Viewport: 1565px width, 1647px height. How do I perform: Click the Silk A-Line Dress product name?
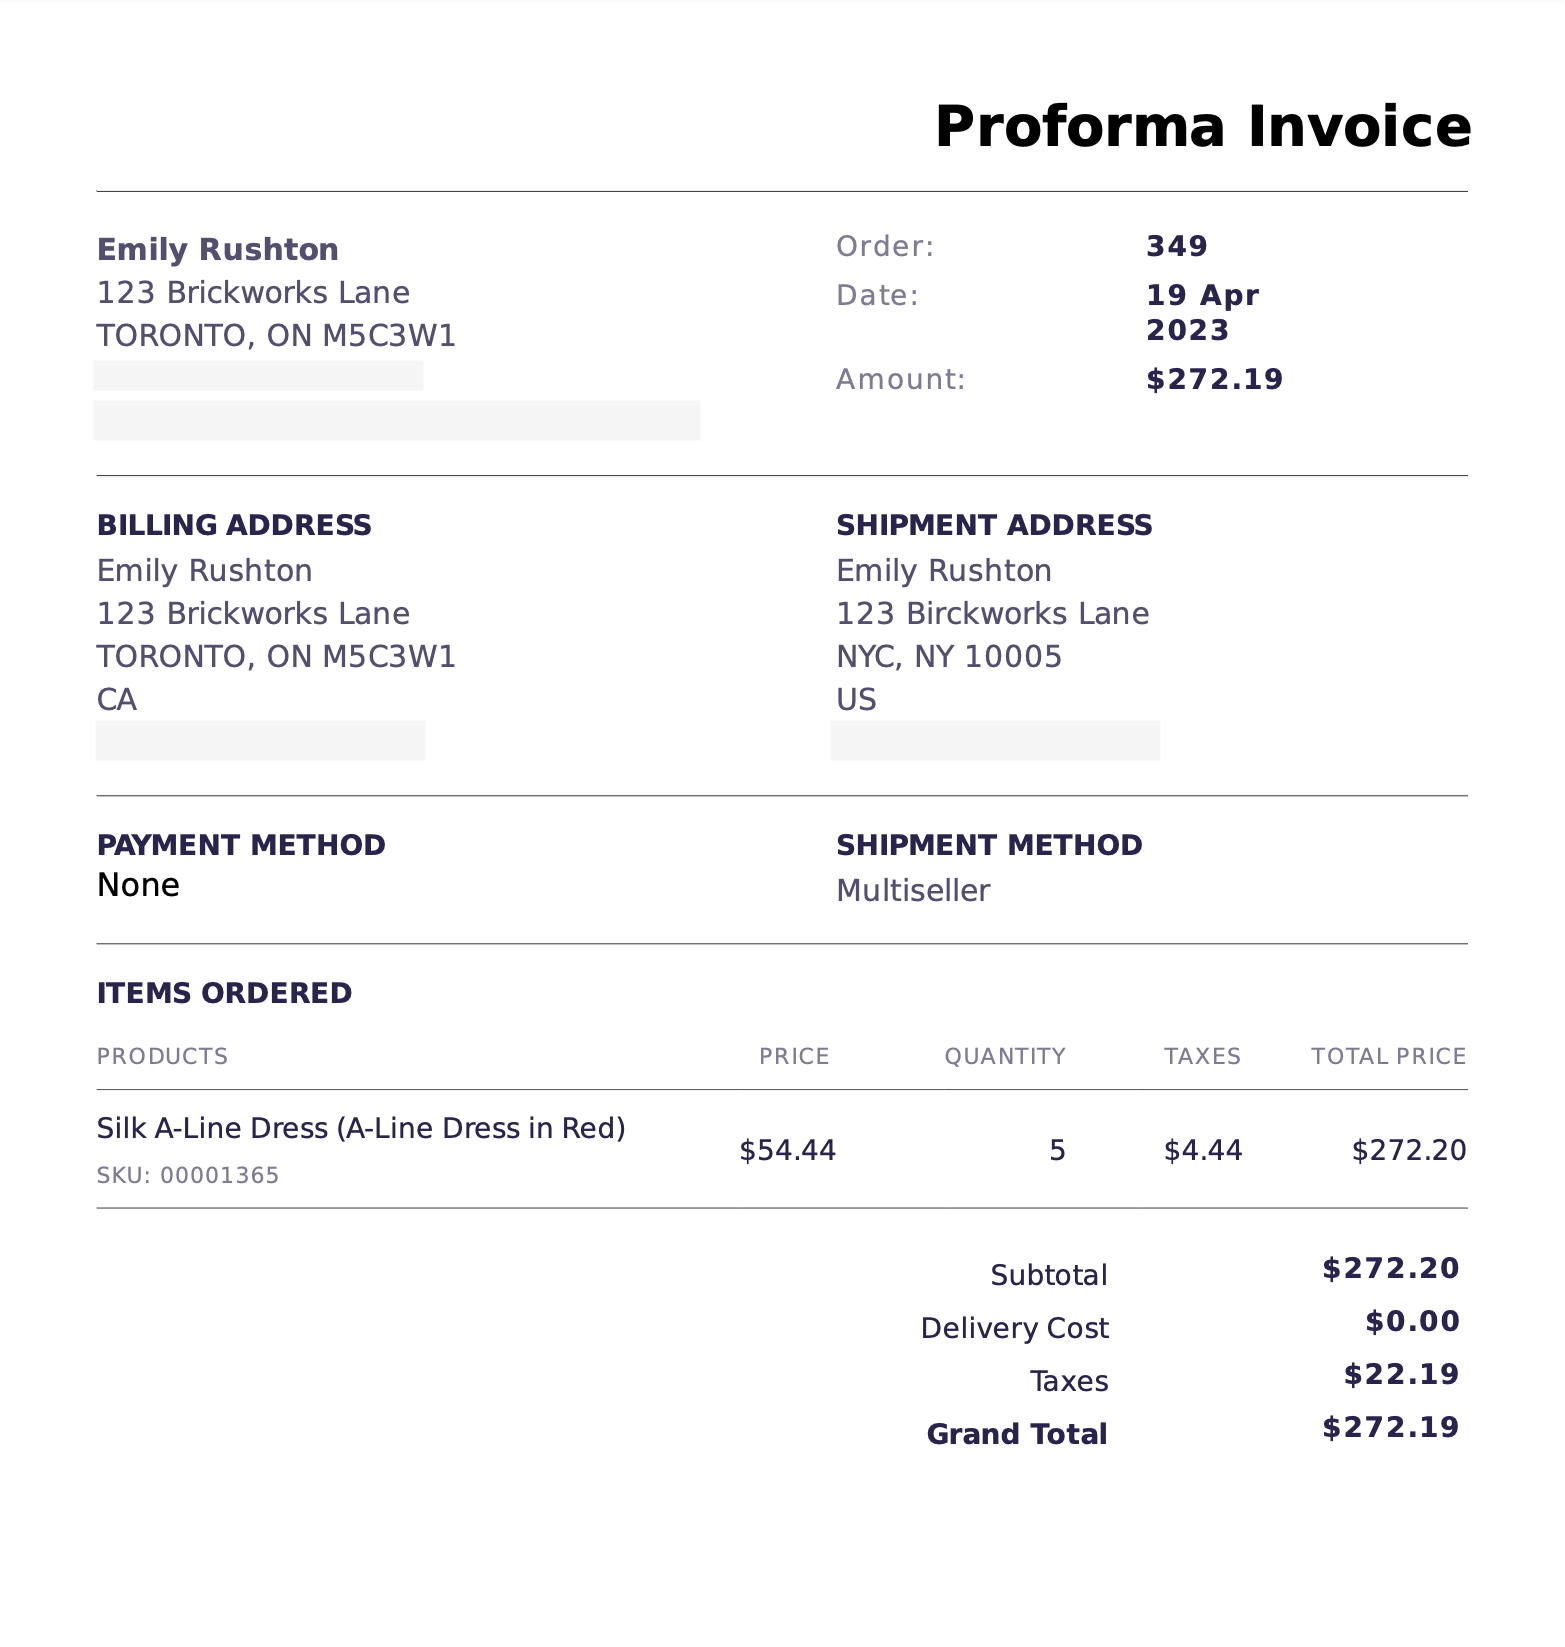[x=360, y=1128]
